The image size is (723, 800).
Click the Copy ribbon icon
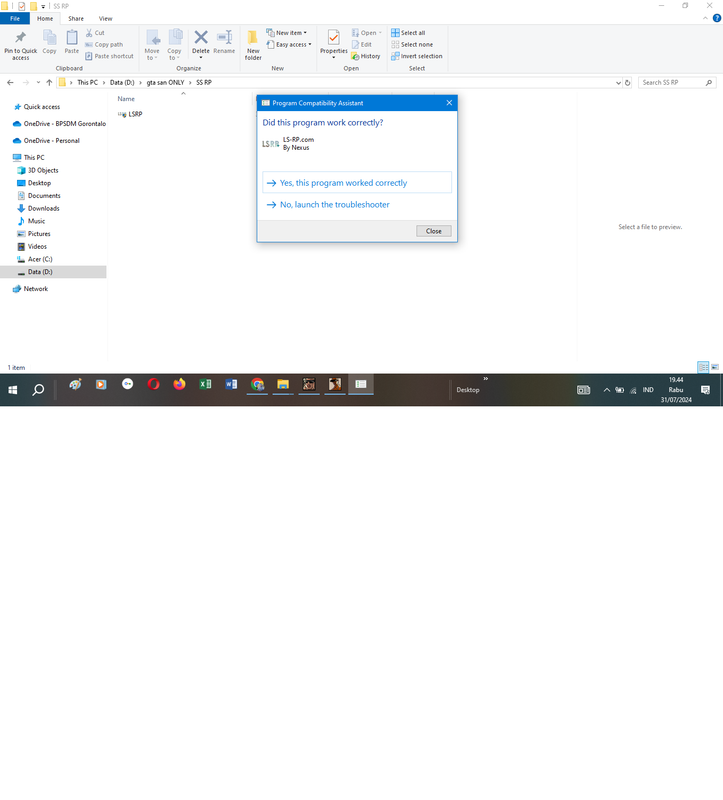pyautogui.click(x=49, y=37)
